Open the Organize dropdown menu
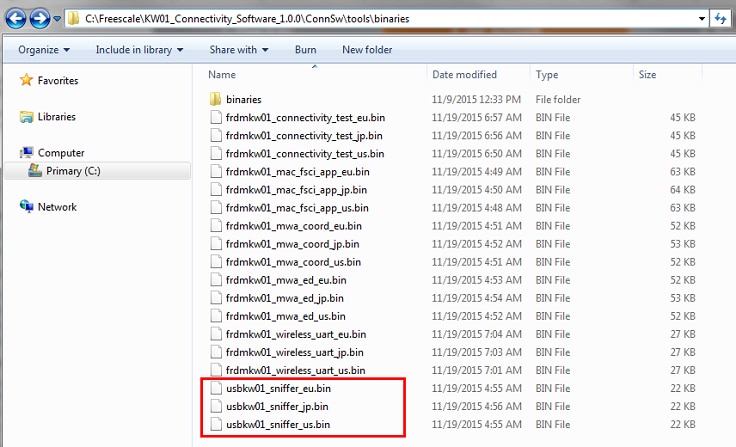 (x=43, y=50)
